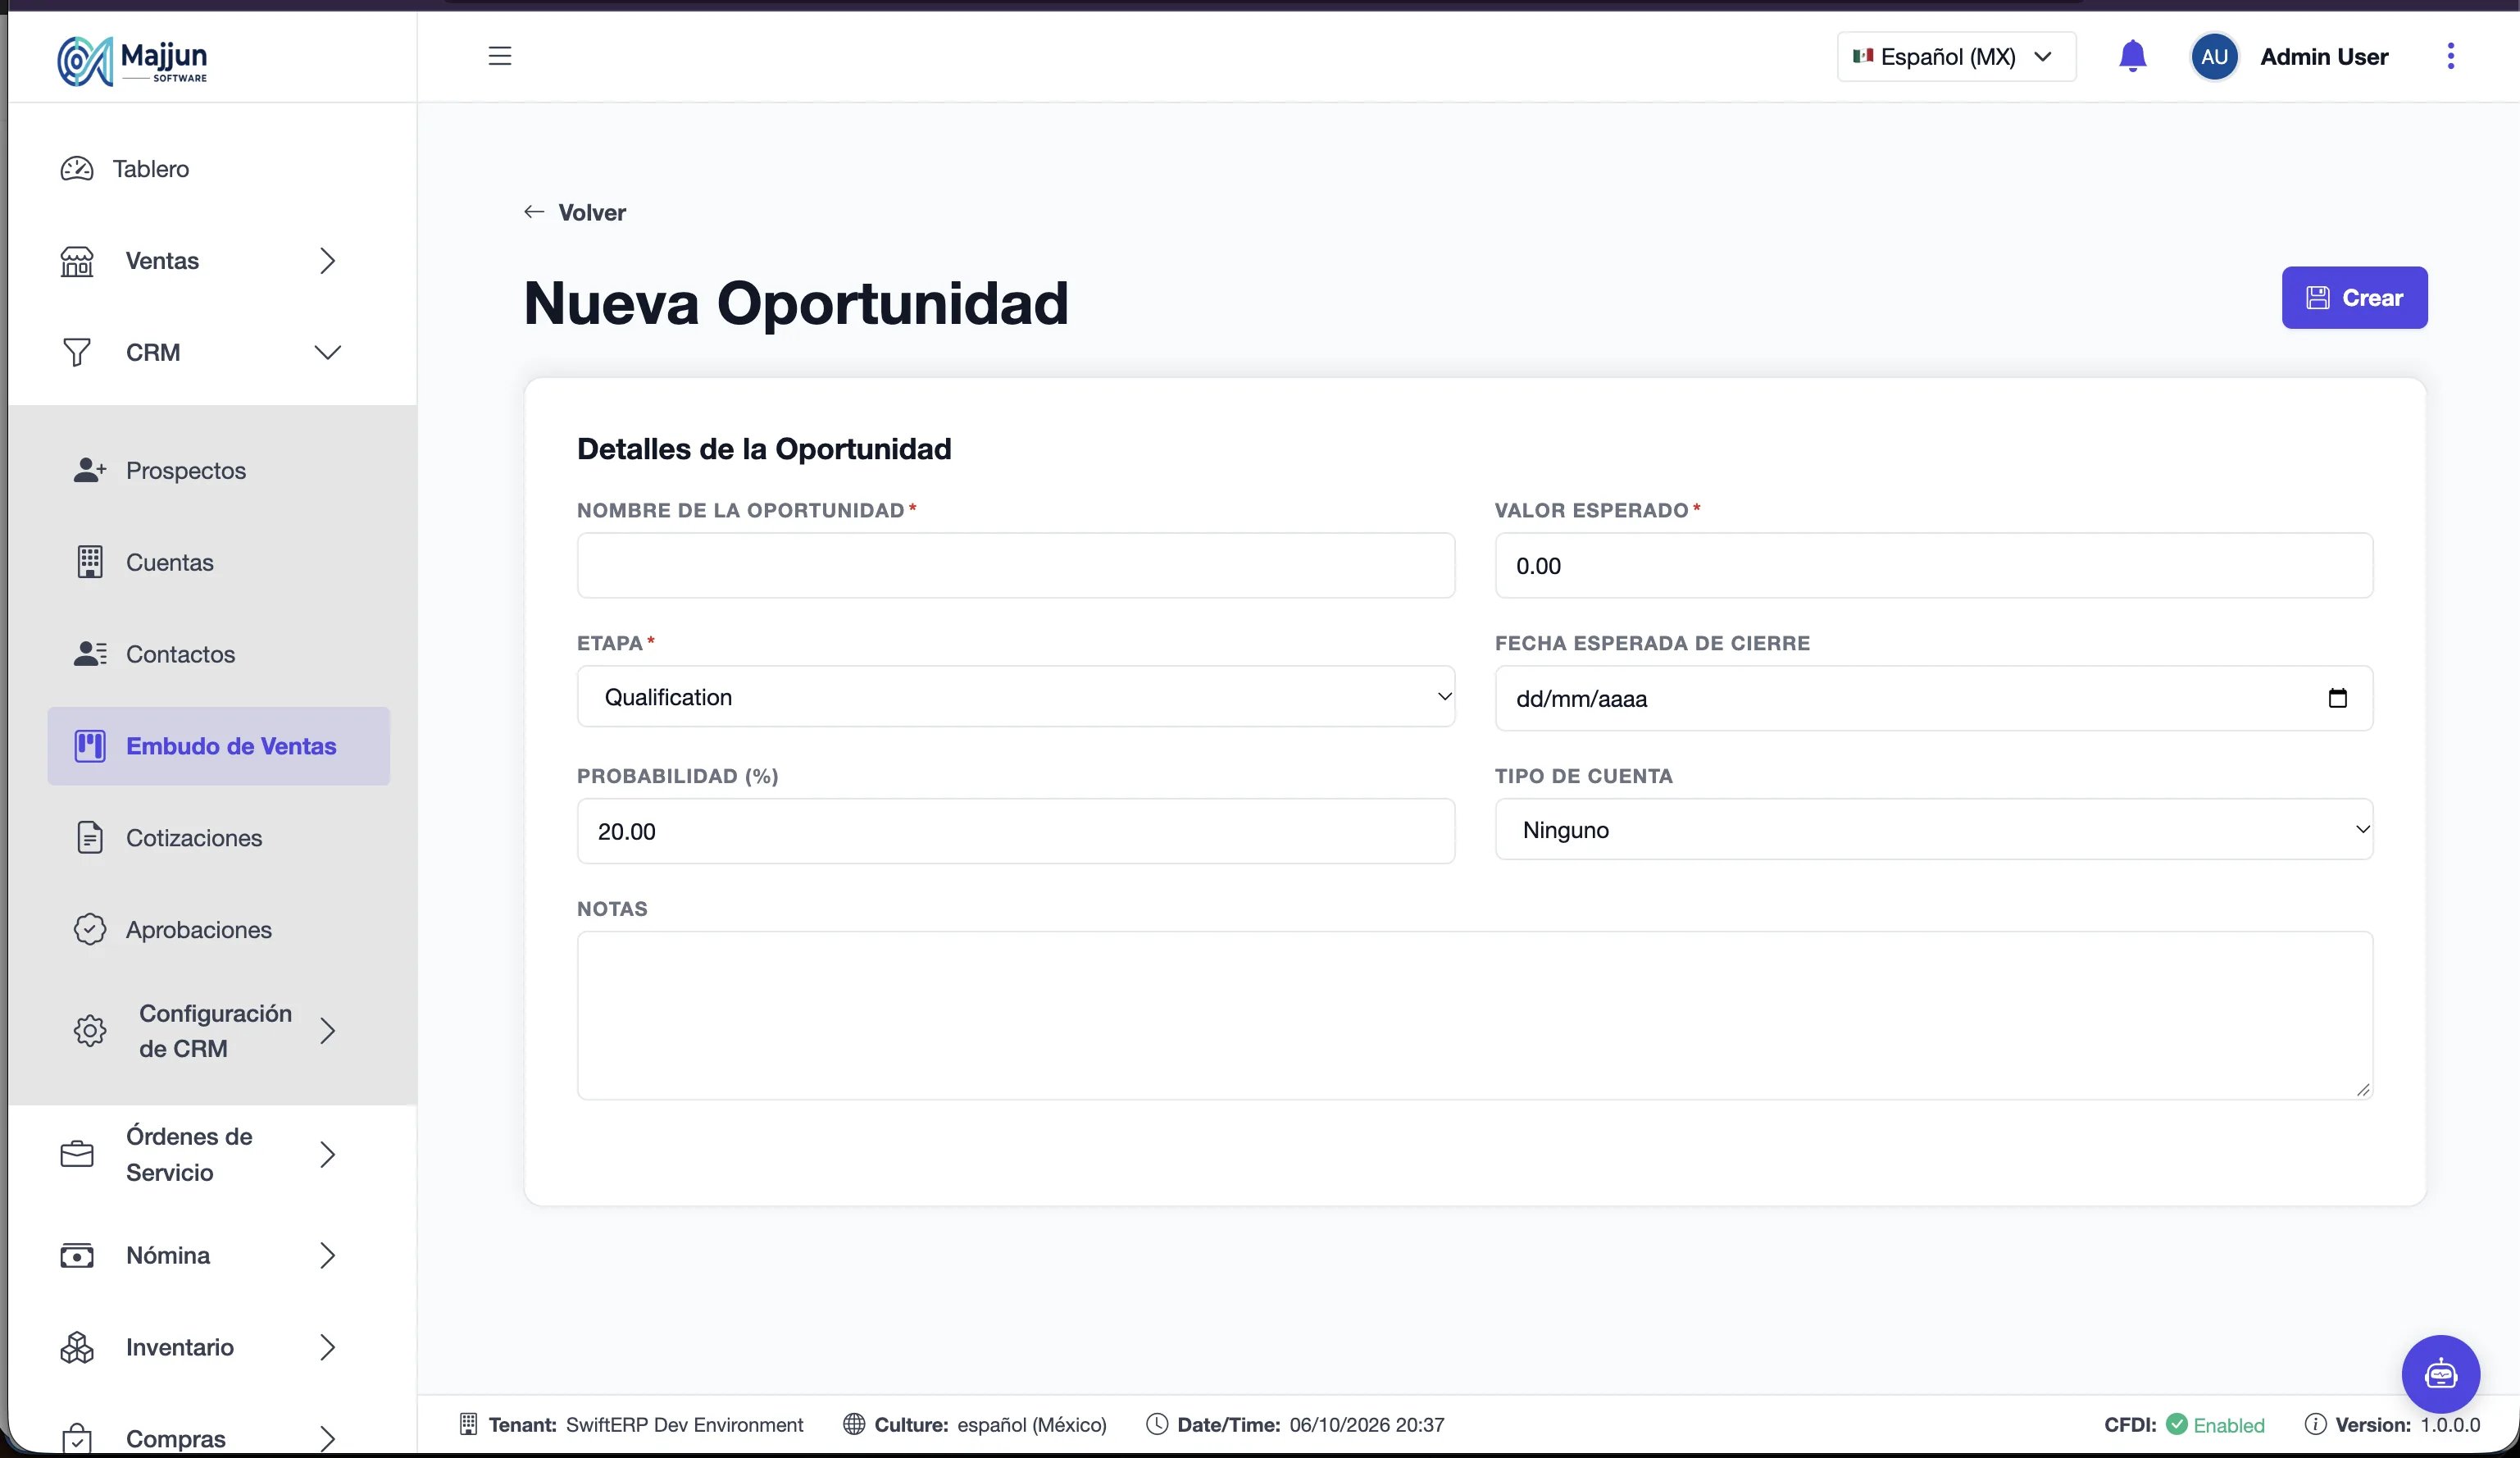Open the Español (MX) language dropdown
The width and height of the screenshot is (2520, 1458).
point(1956,56)
